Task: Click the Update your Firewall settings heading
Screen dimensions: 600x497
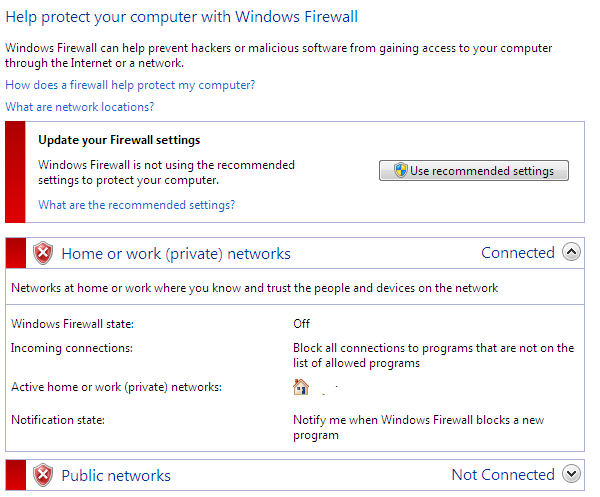Action: (x=119, y=140)
